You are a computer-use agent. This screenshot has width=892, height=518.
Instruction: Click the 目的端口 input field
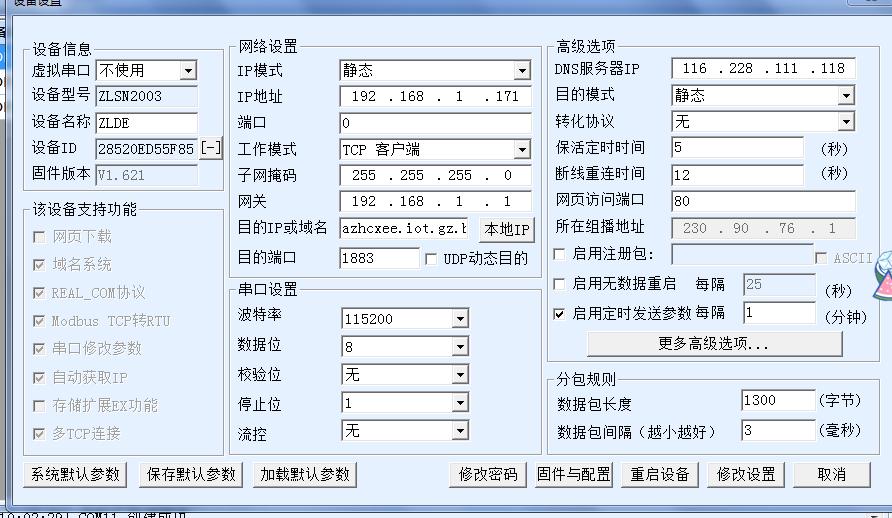pos(379,258)
